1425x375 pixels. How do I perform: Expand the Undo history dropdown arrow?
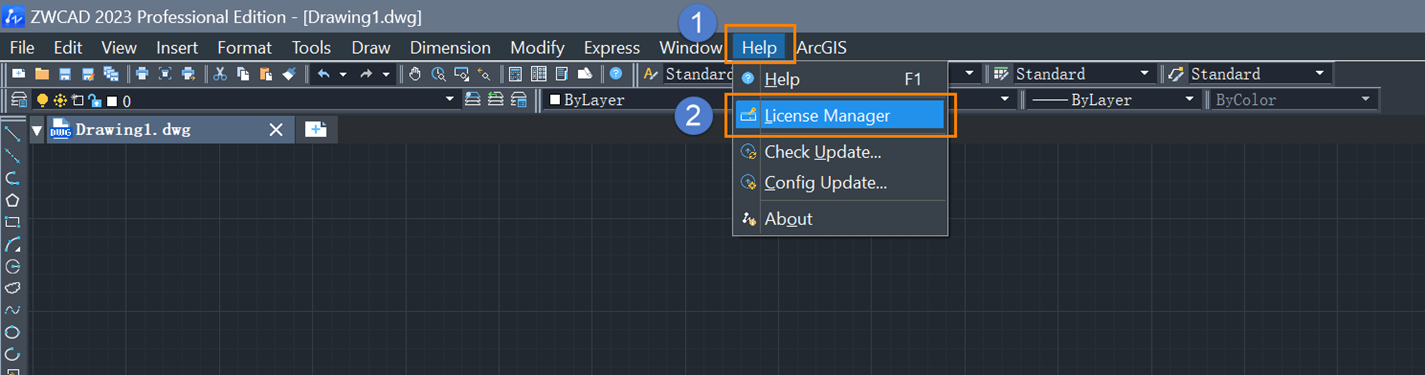[343, 74]
